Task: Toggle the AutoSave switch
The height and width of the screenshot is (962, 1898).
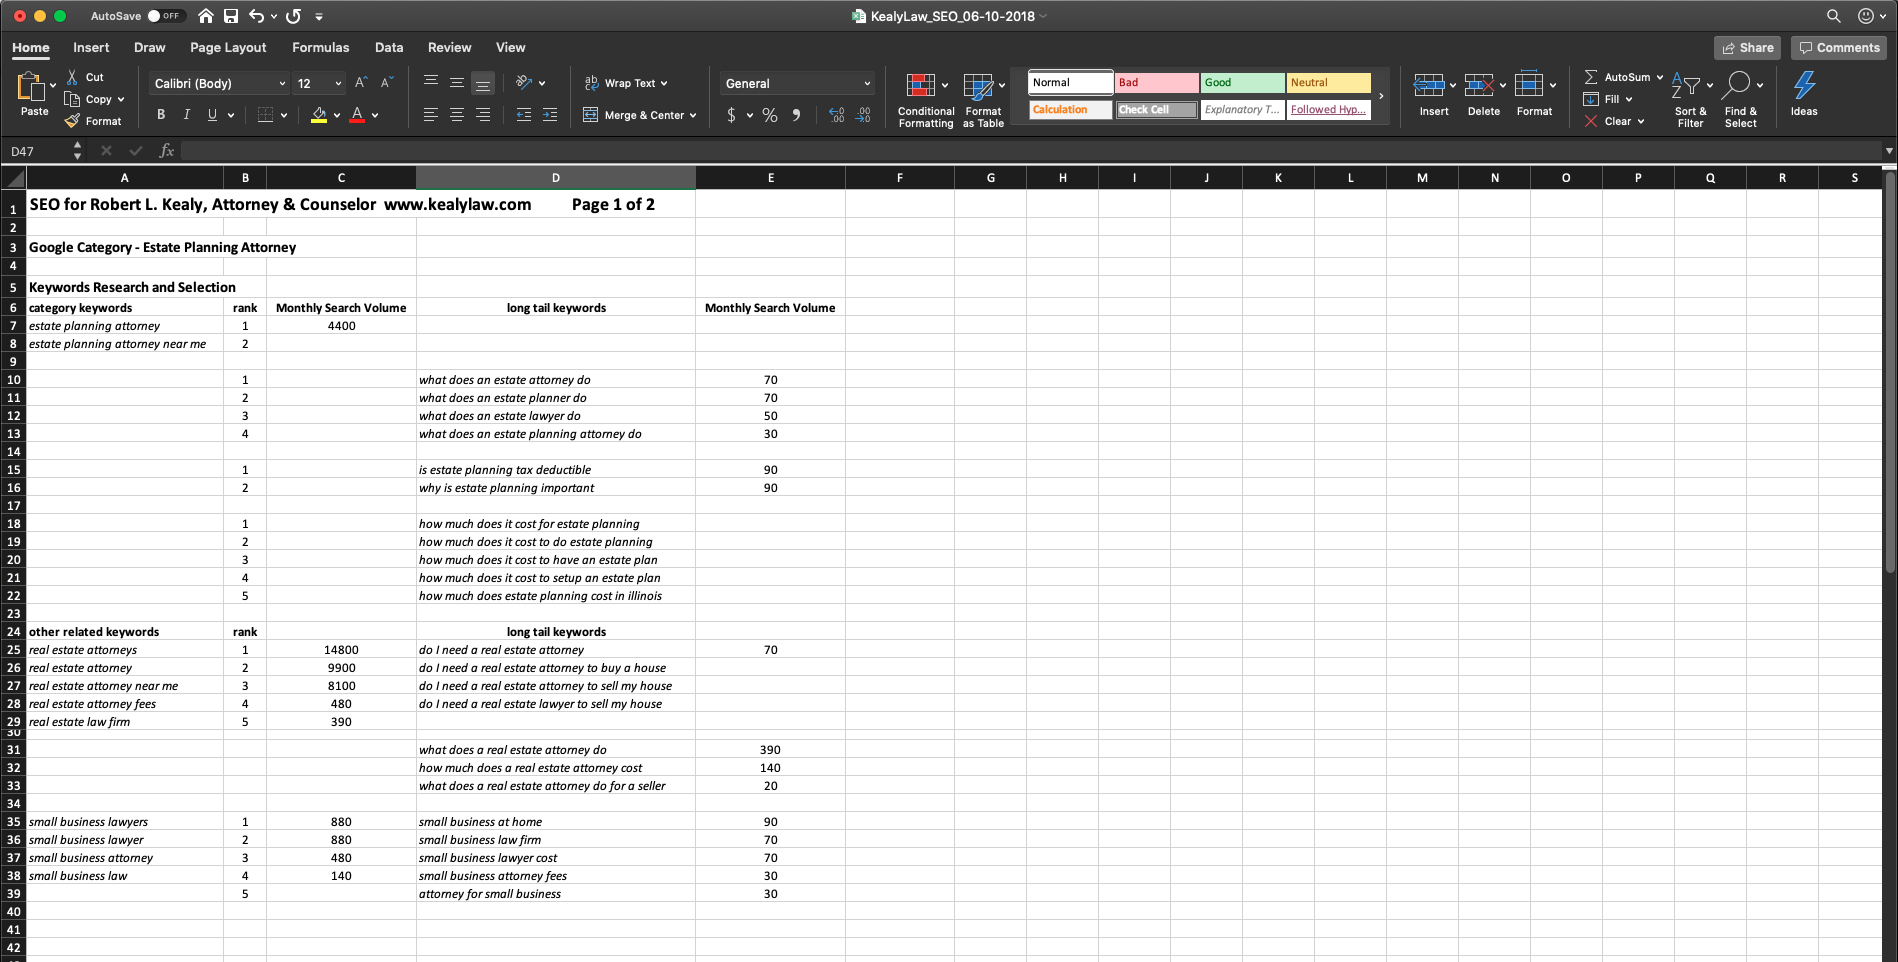Action: click(163, 16)
